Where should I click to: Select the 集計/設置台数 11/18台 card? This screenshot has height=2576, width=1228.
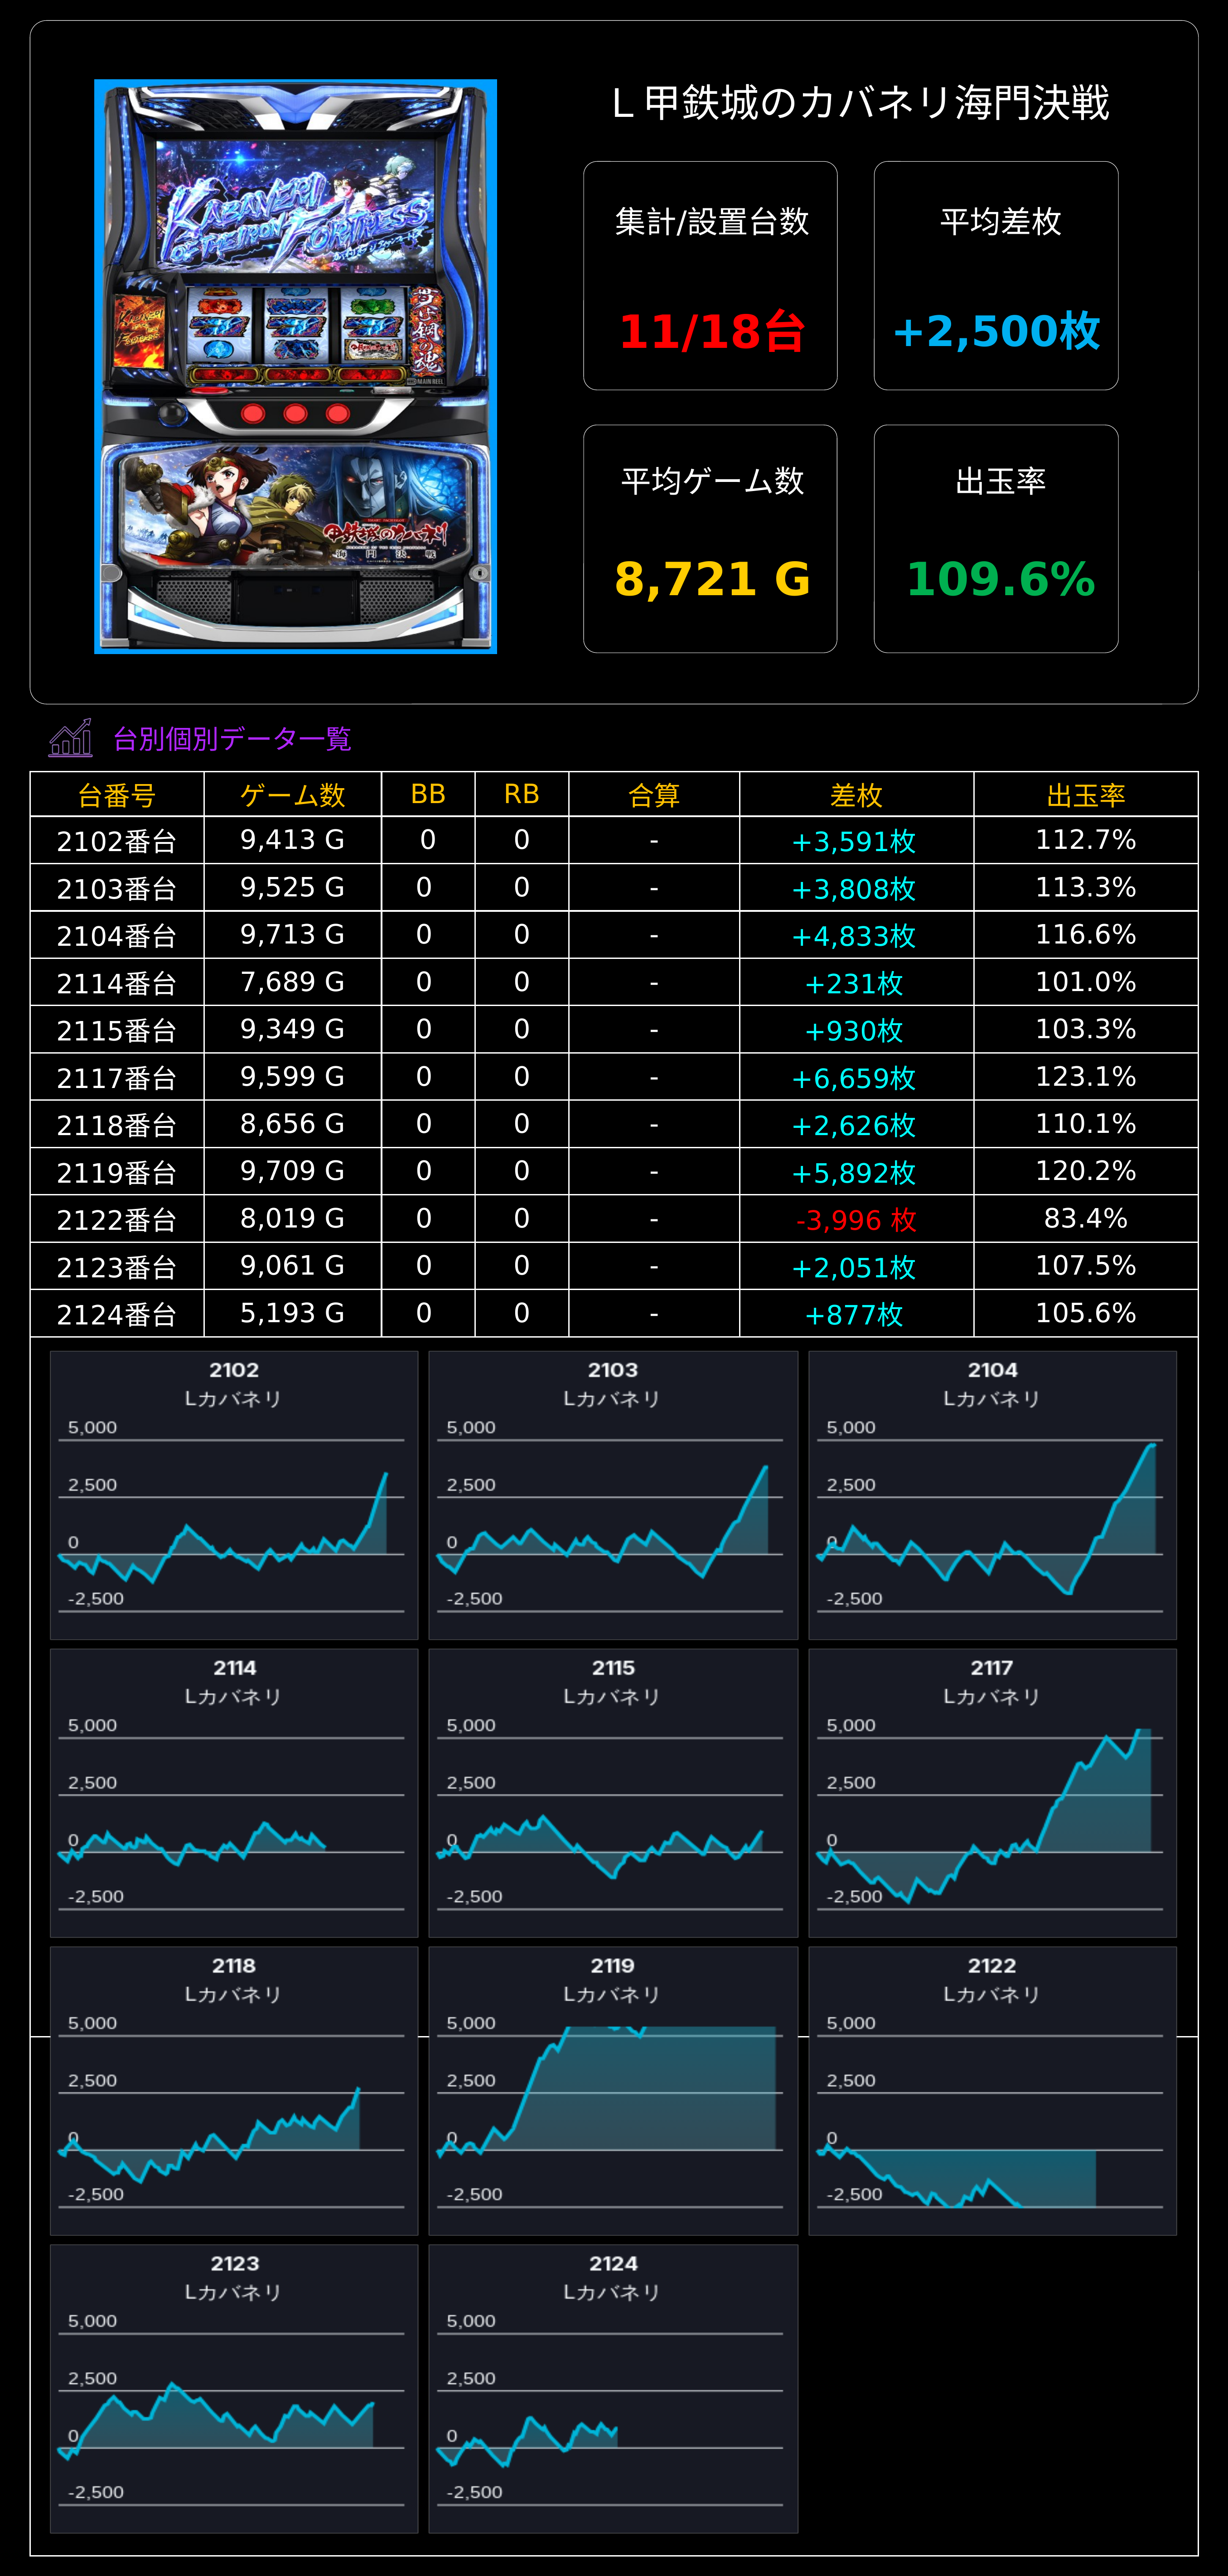(710, 275)
